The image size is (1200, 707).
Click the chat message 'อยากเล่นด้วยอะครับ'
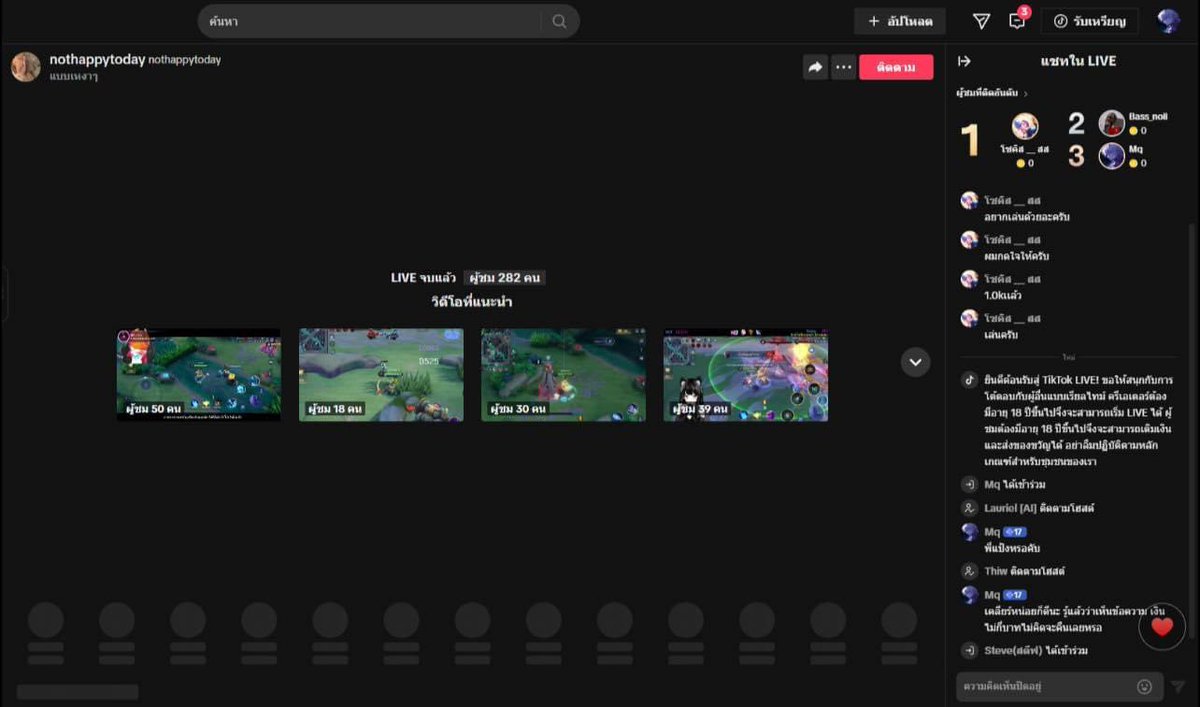[x=1026, y=216]
